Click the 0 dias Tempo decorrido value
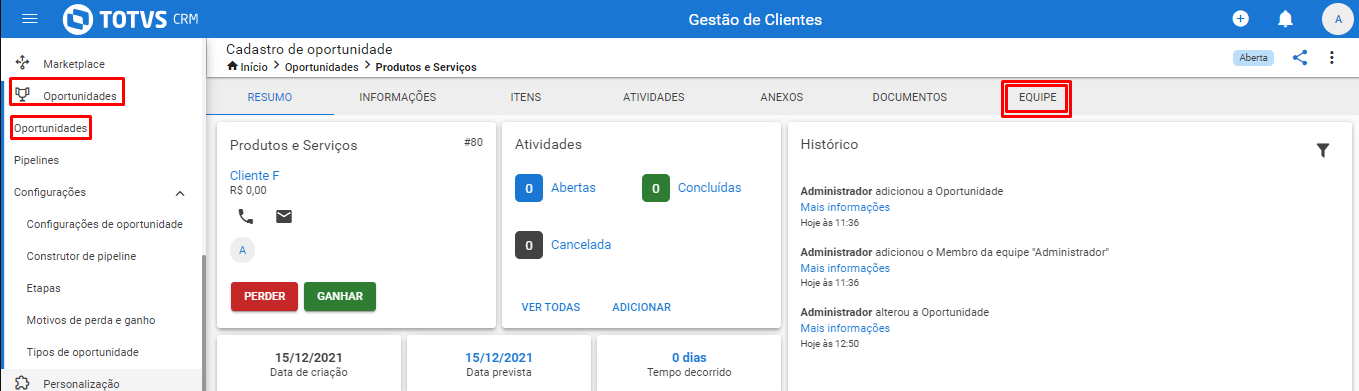The image size is (1359, 391). tap(688, 357)
